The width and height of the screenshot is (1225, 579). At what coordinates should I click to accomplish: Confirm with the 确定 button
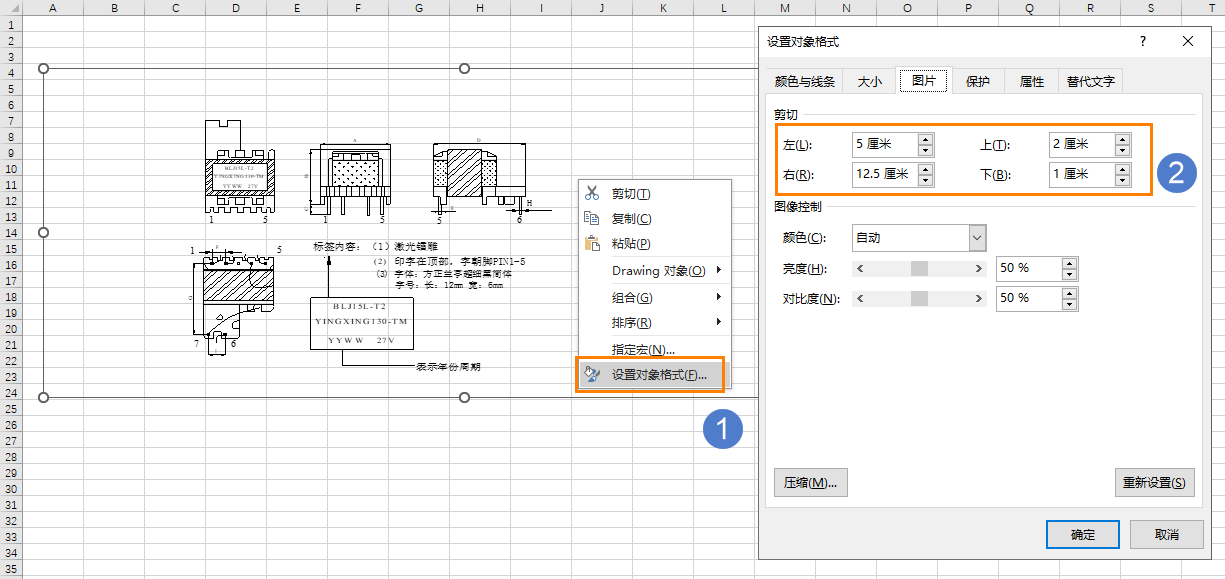[x=1083, y=534]
